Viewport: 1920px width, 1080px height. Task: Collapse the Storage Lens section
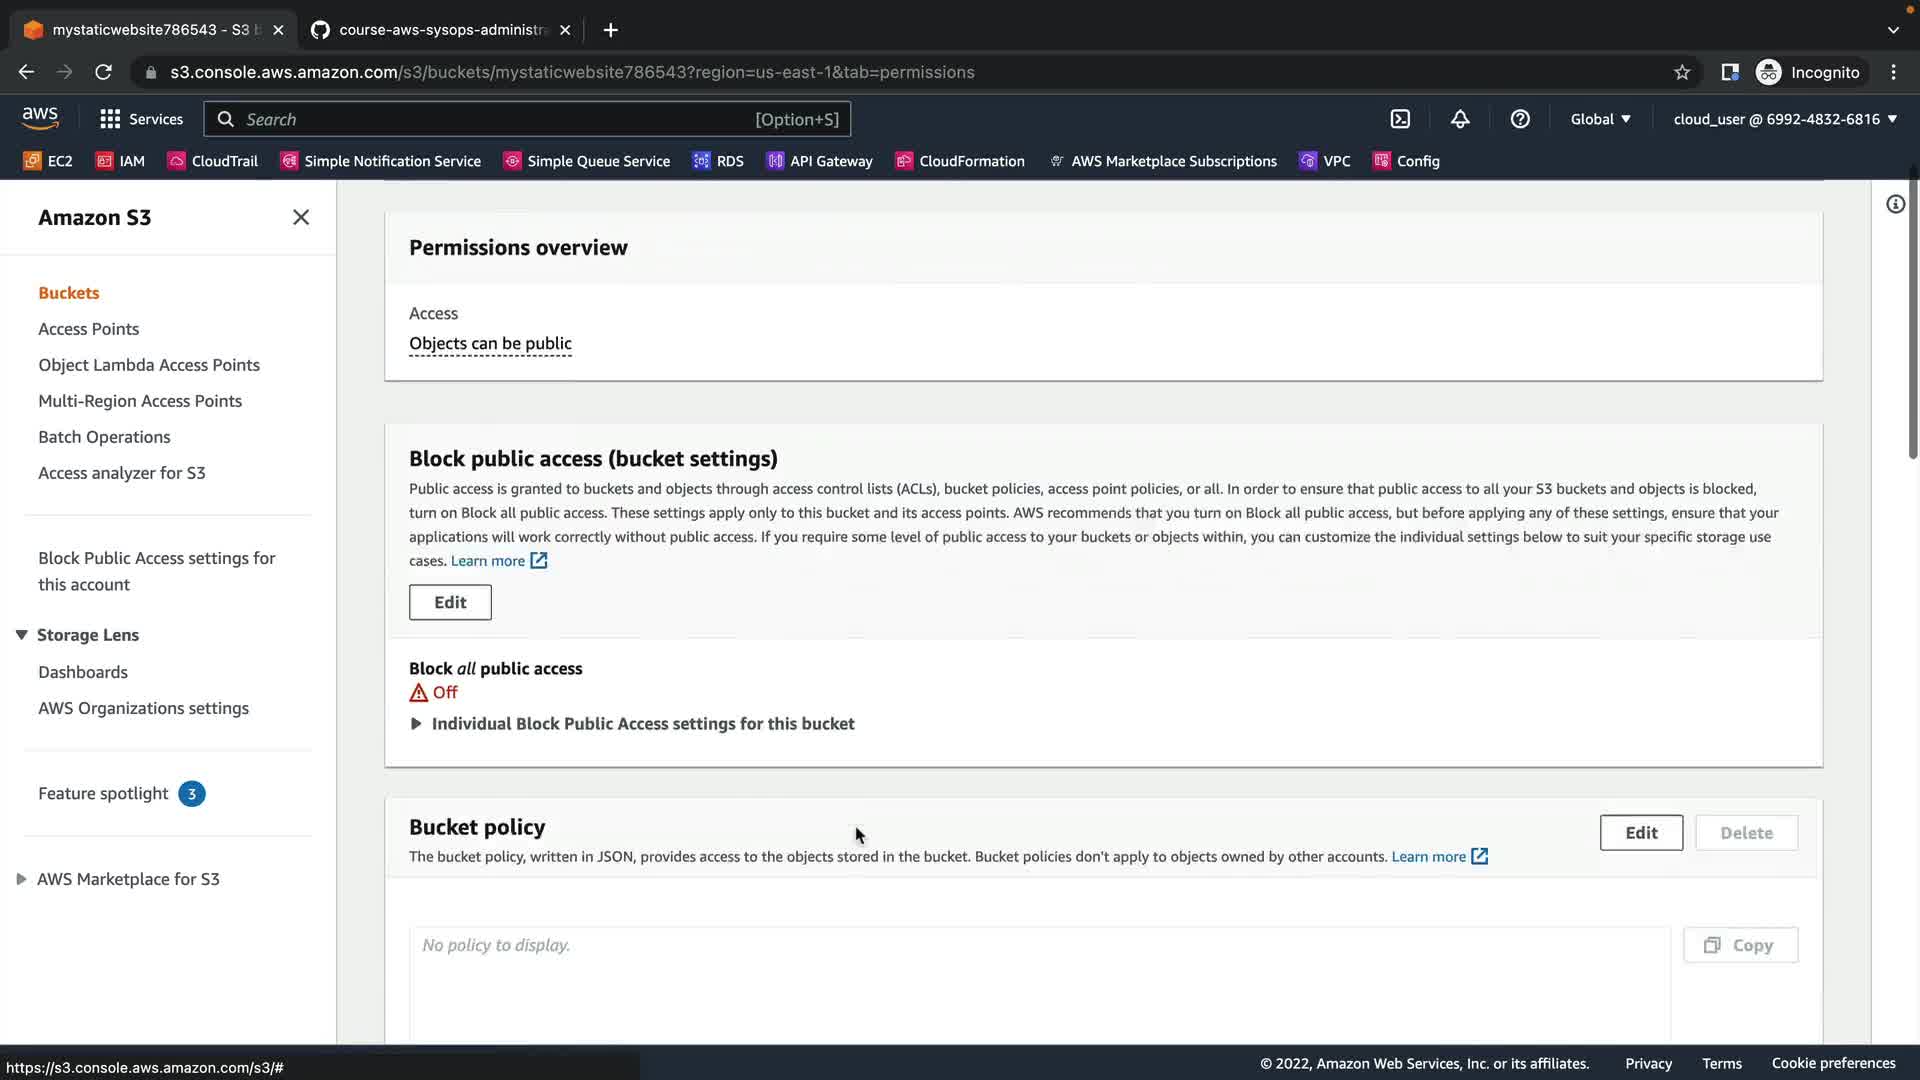(21, 635)
